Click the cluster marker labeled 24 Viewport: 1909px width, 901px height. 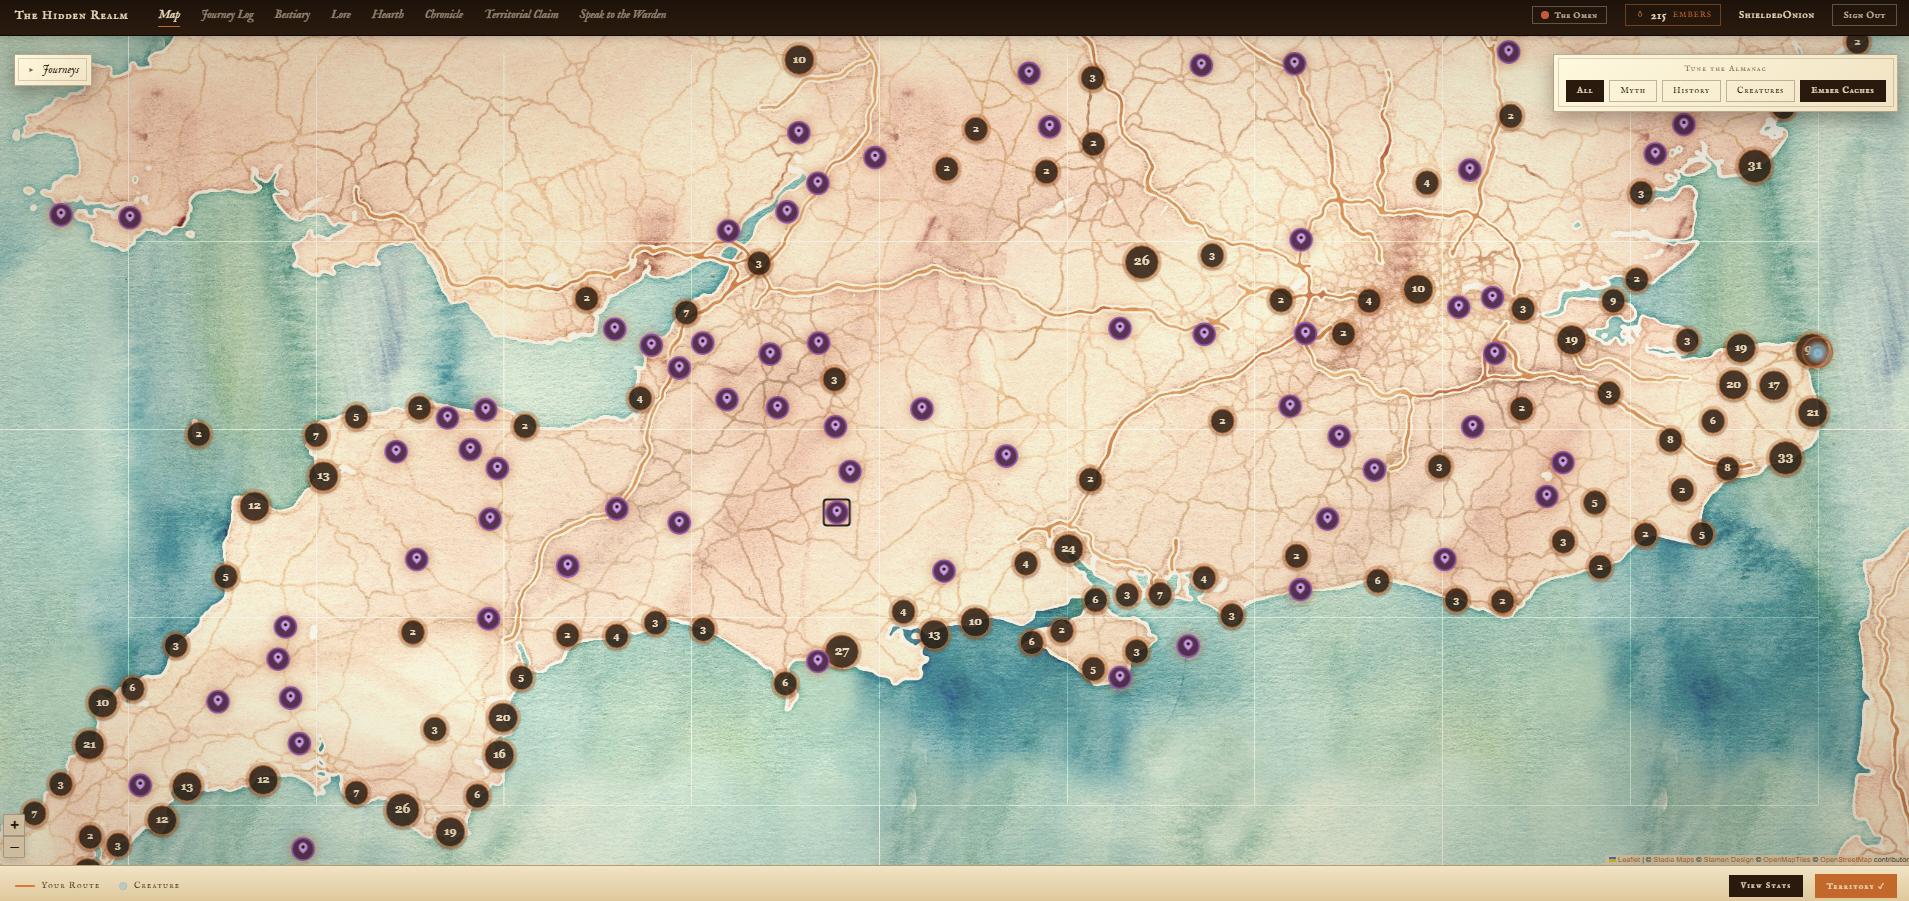pos(1068,549)
